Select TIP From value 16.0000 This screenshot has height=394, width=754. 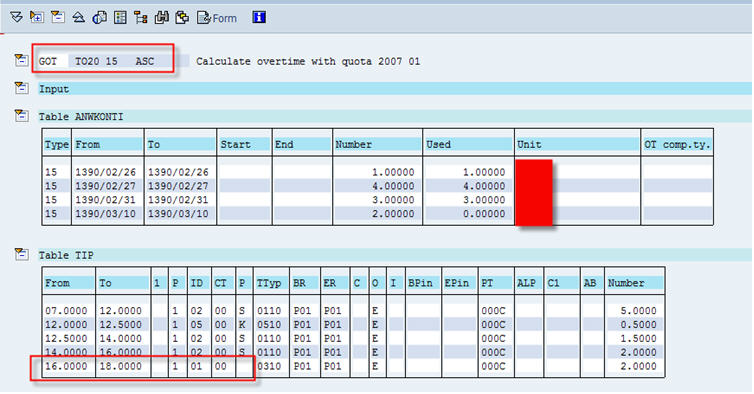pos(66,367)
